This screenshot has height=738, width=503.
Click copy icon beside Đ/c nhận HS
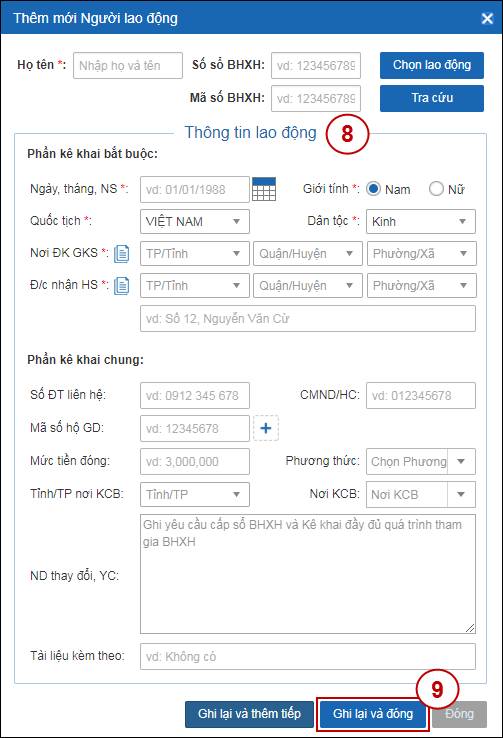coord(122,286)
